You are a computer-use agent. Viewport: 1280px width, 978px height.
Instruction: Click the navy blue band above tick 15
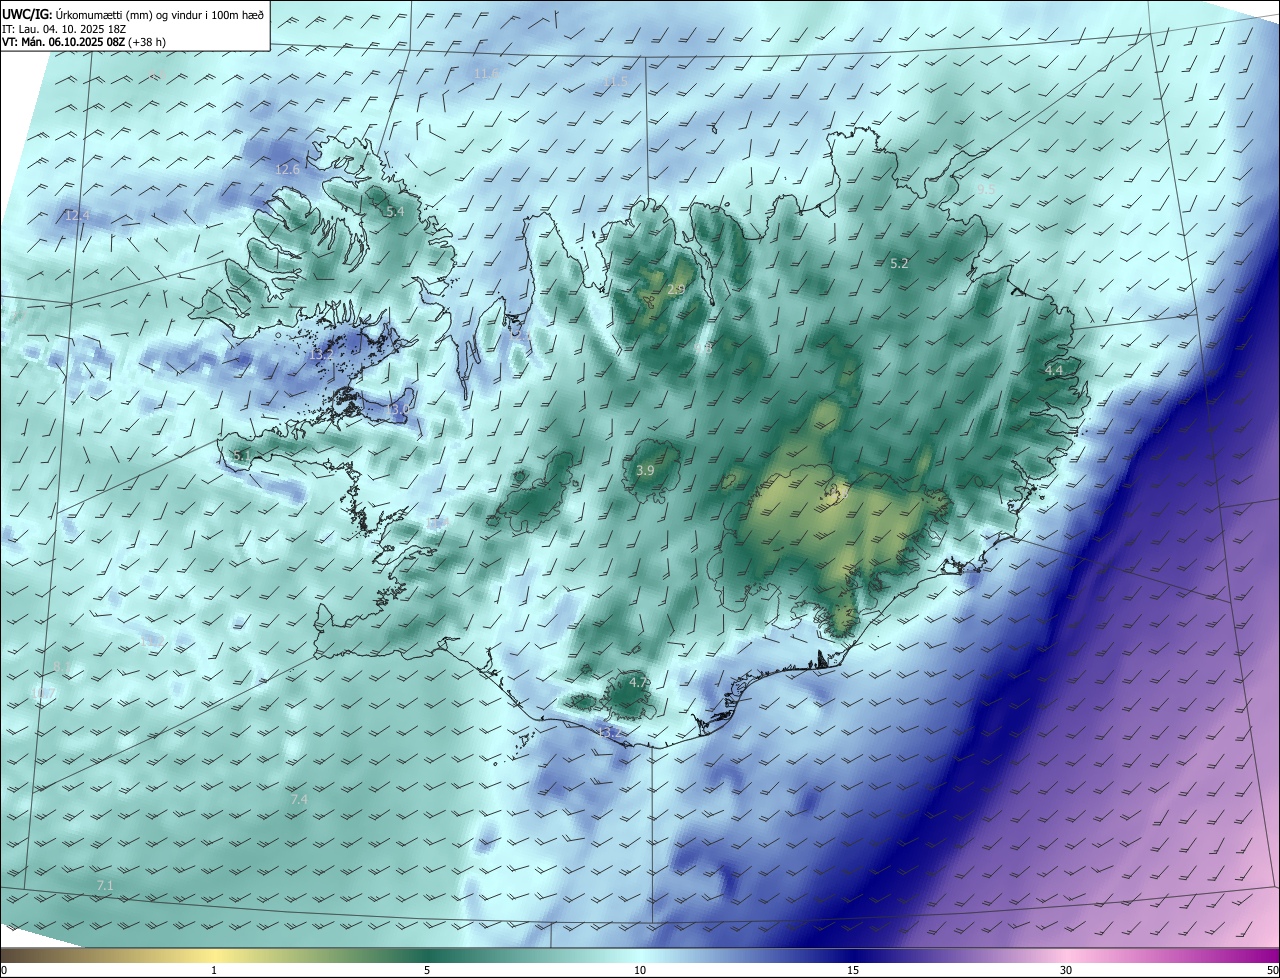tap(853, 955)
